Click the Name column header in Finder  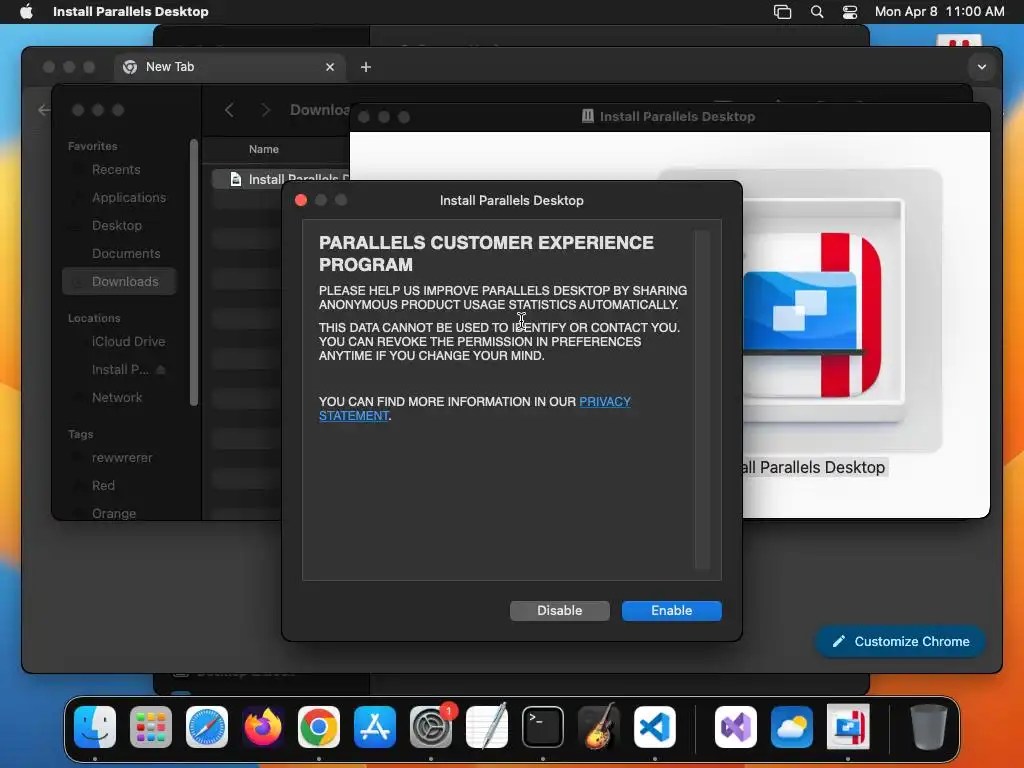click(x=264, y=150)
